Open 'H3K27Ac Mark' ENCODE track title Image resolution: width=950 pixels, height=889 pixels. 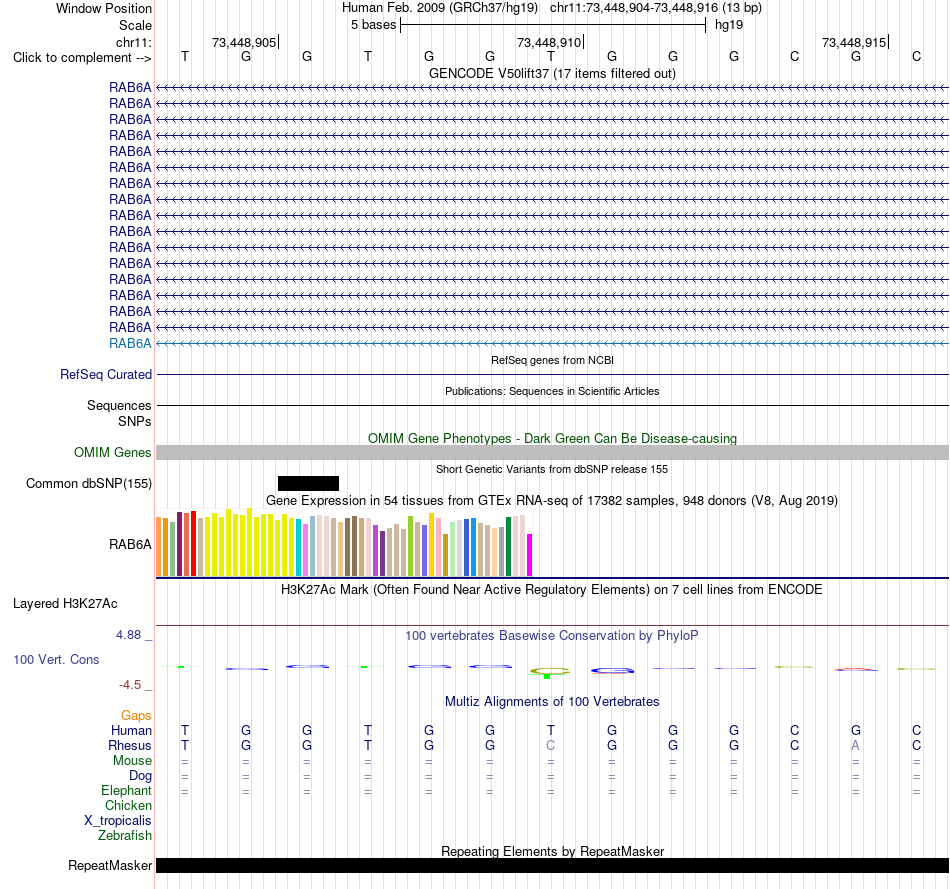coord(552,590)
